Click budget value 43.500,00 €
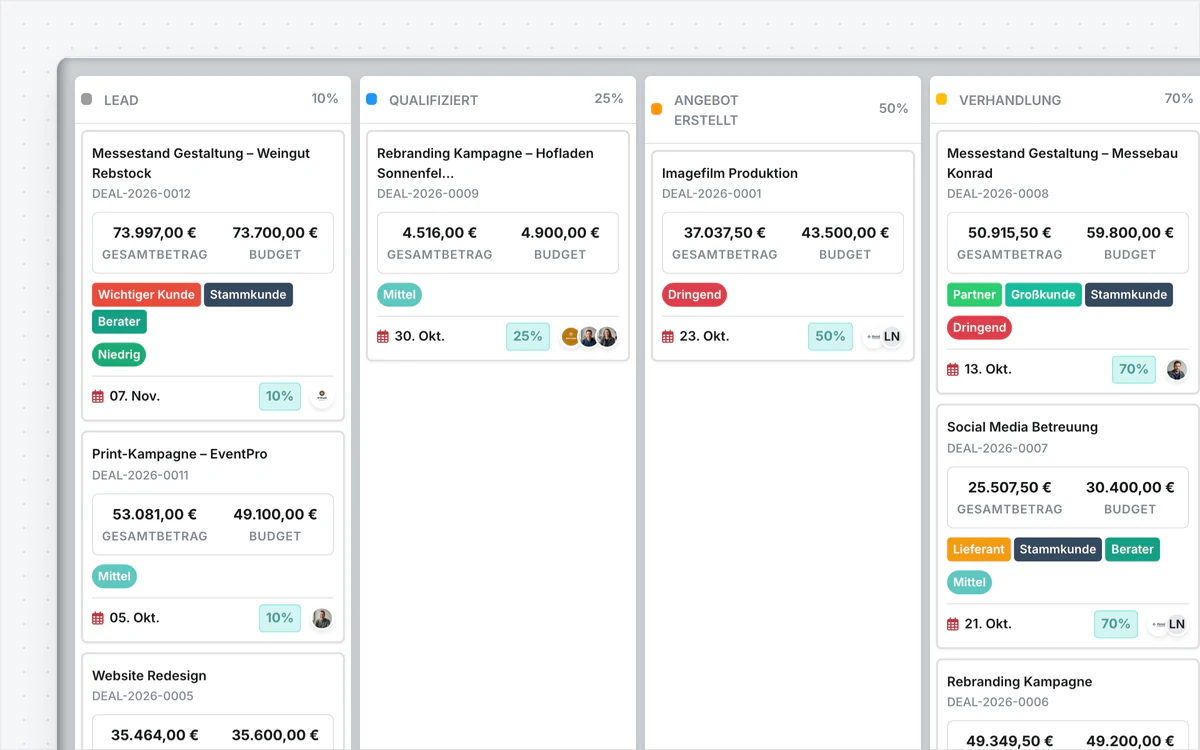The image size is (1200, 750). click(845, 233)
